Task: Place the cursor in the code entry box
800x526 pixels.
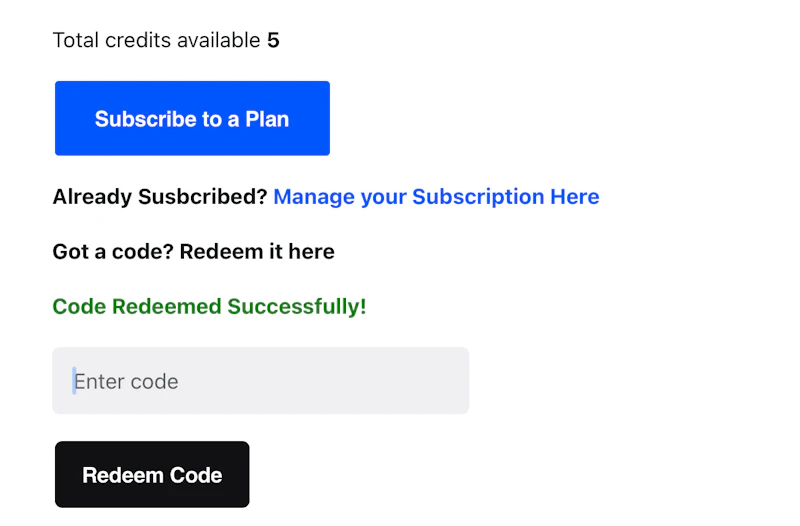Action: [260, 381]
